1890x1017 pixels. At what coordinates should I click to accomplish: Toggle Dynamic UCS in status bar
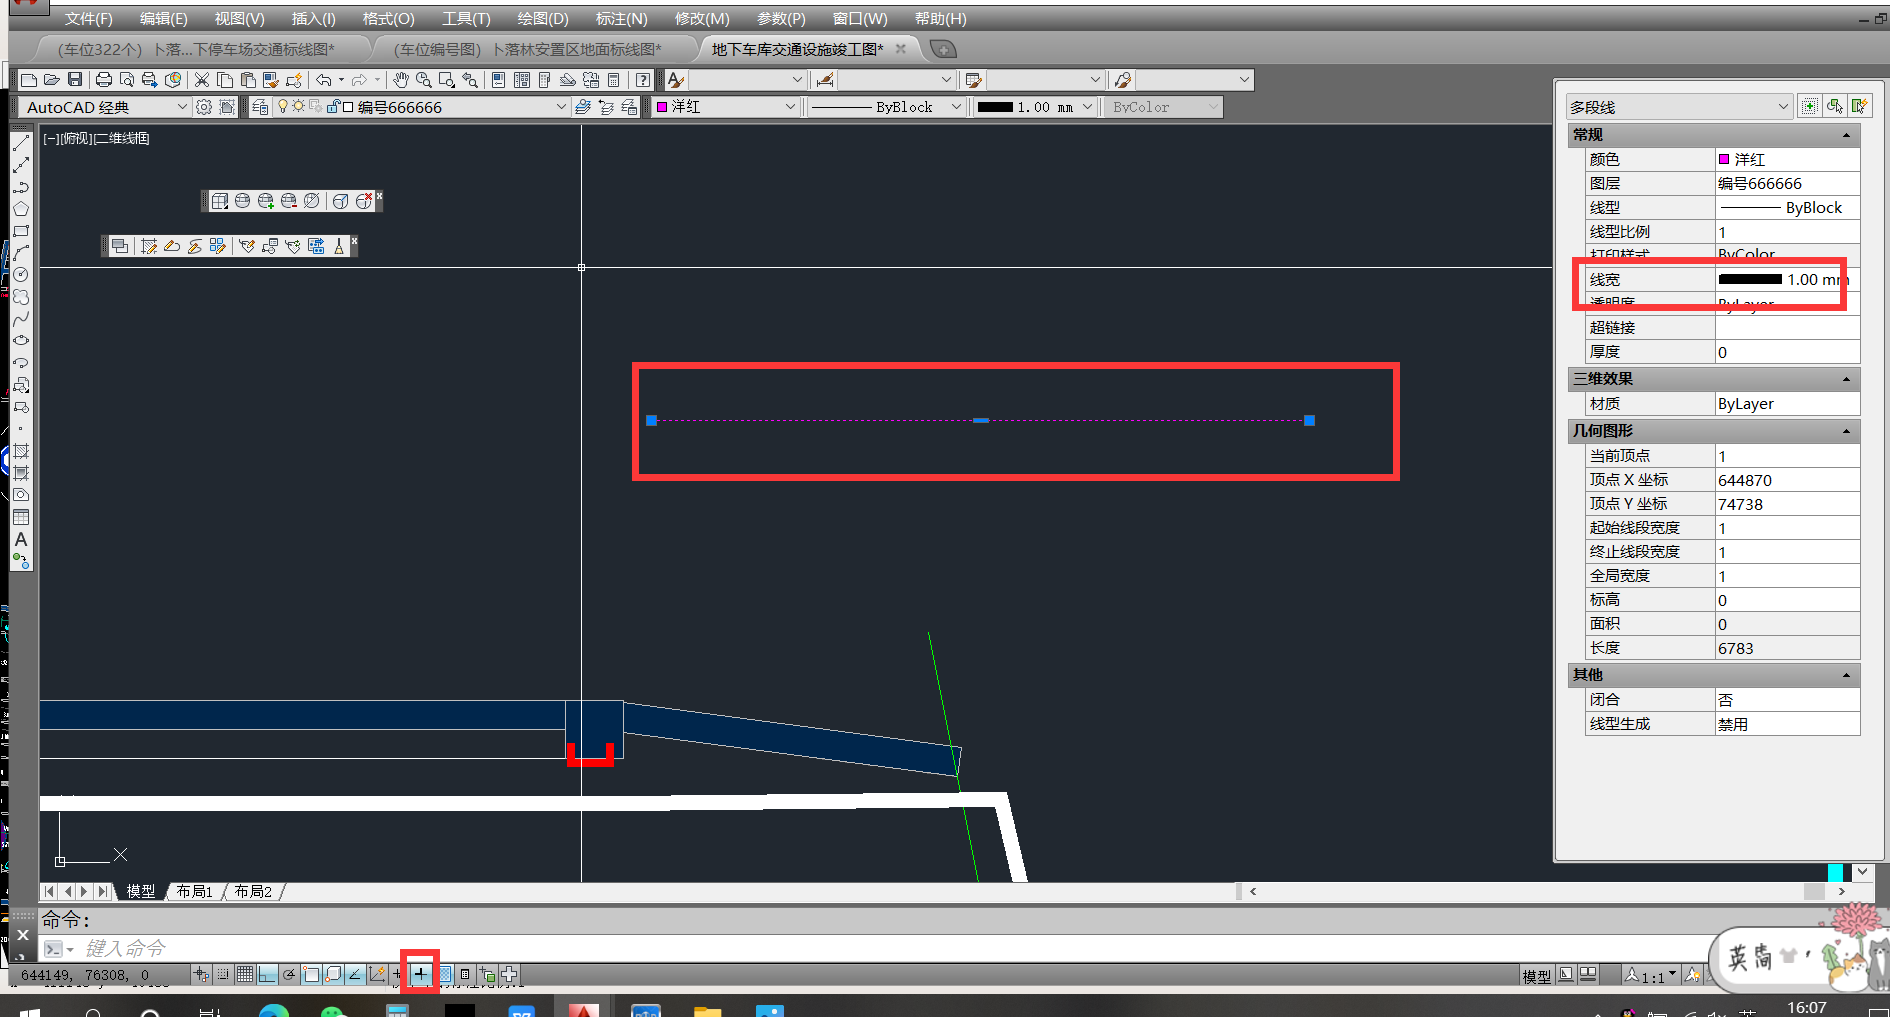(x=377, y=974)
